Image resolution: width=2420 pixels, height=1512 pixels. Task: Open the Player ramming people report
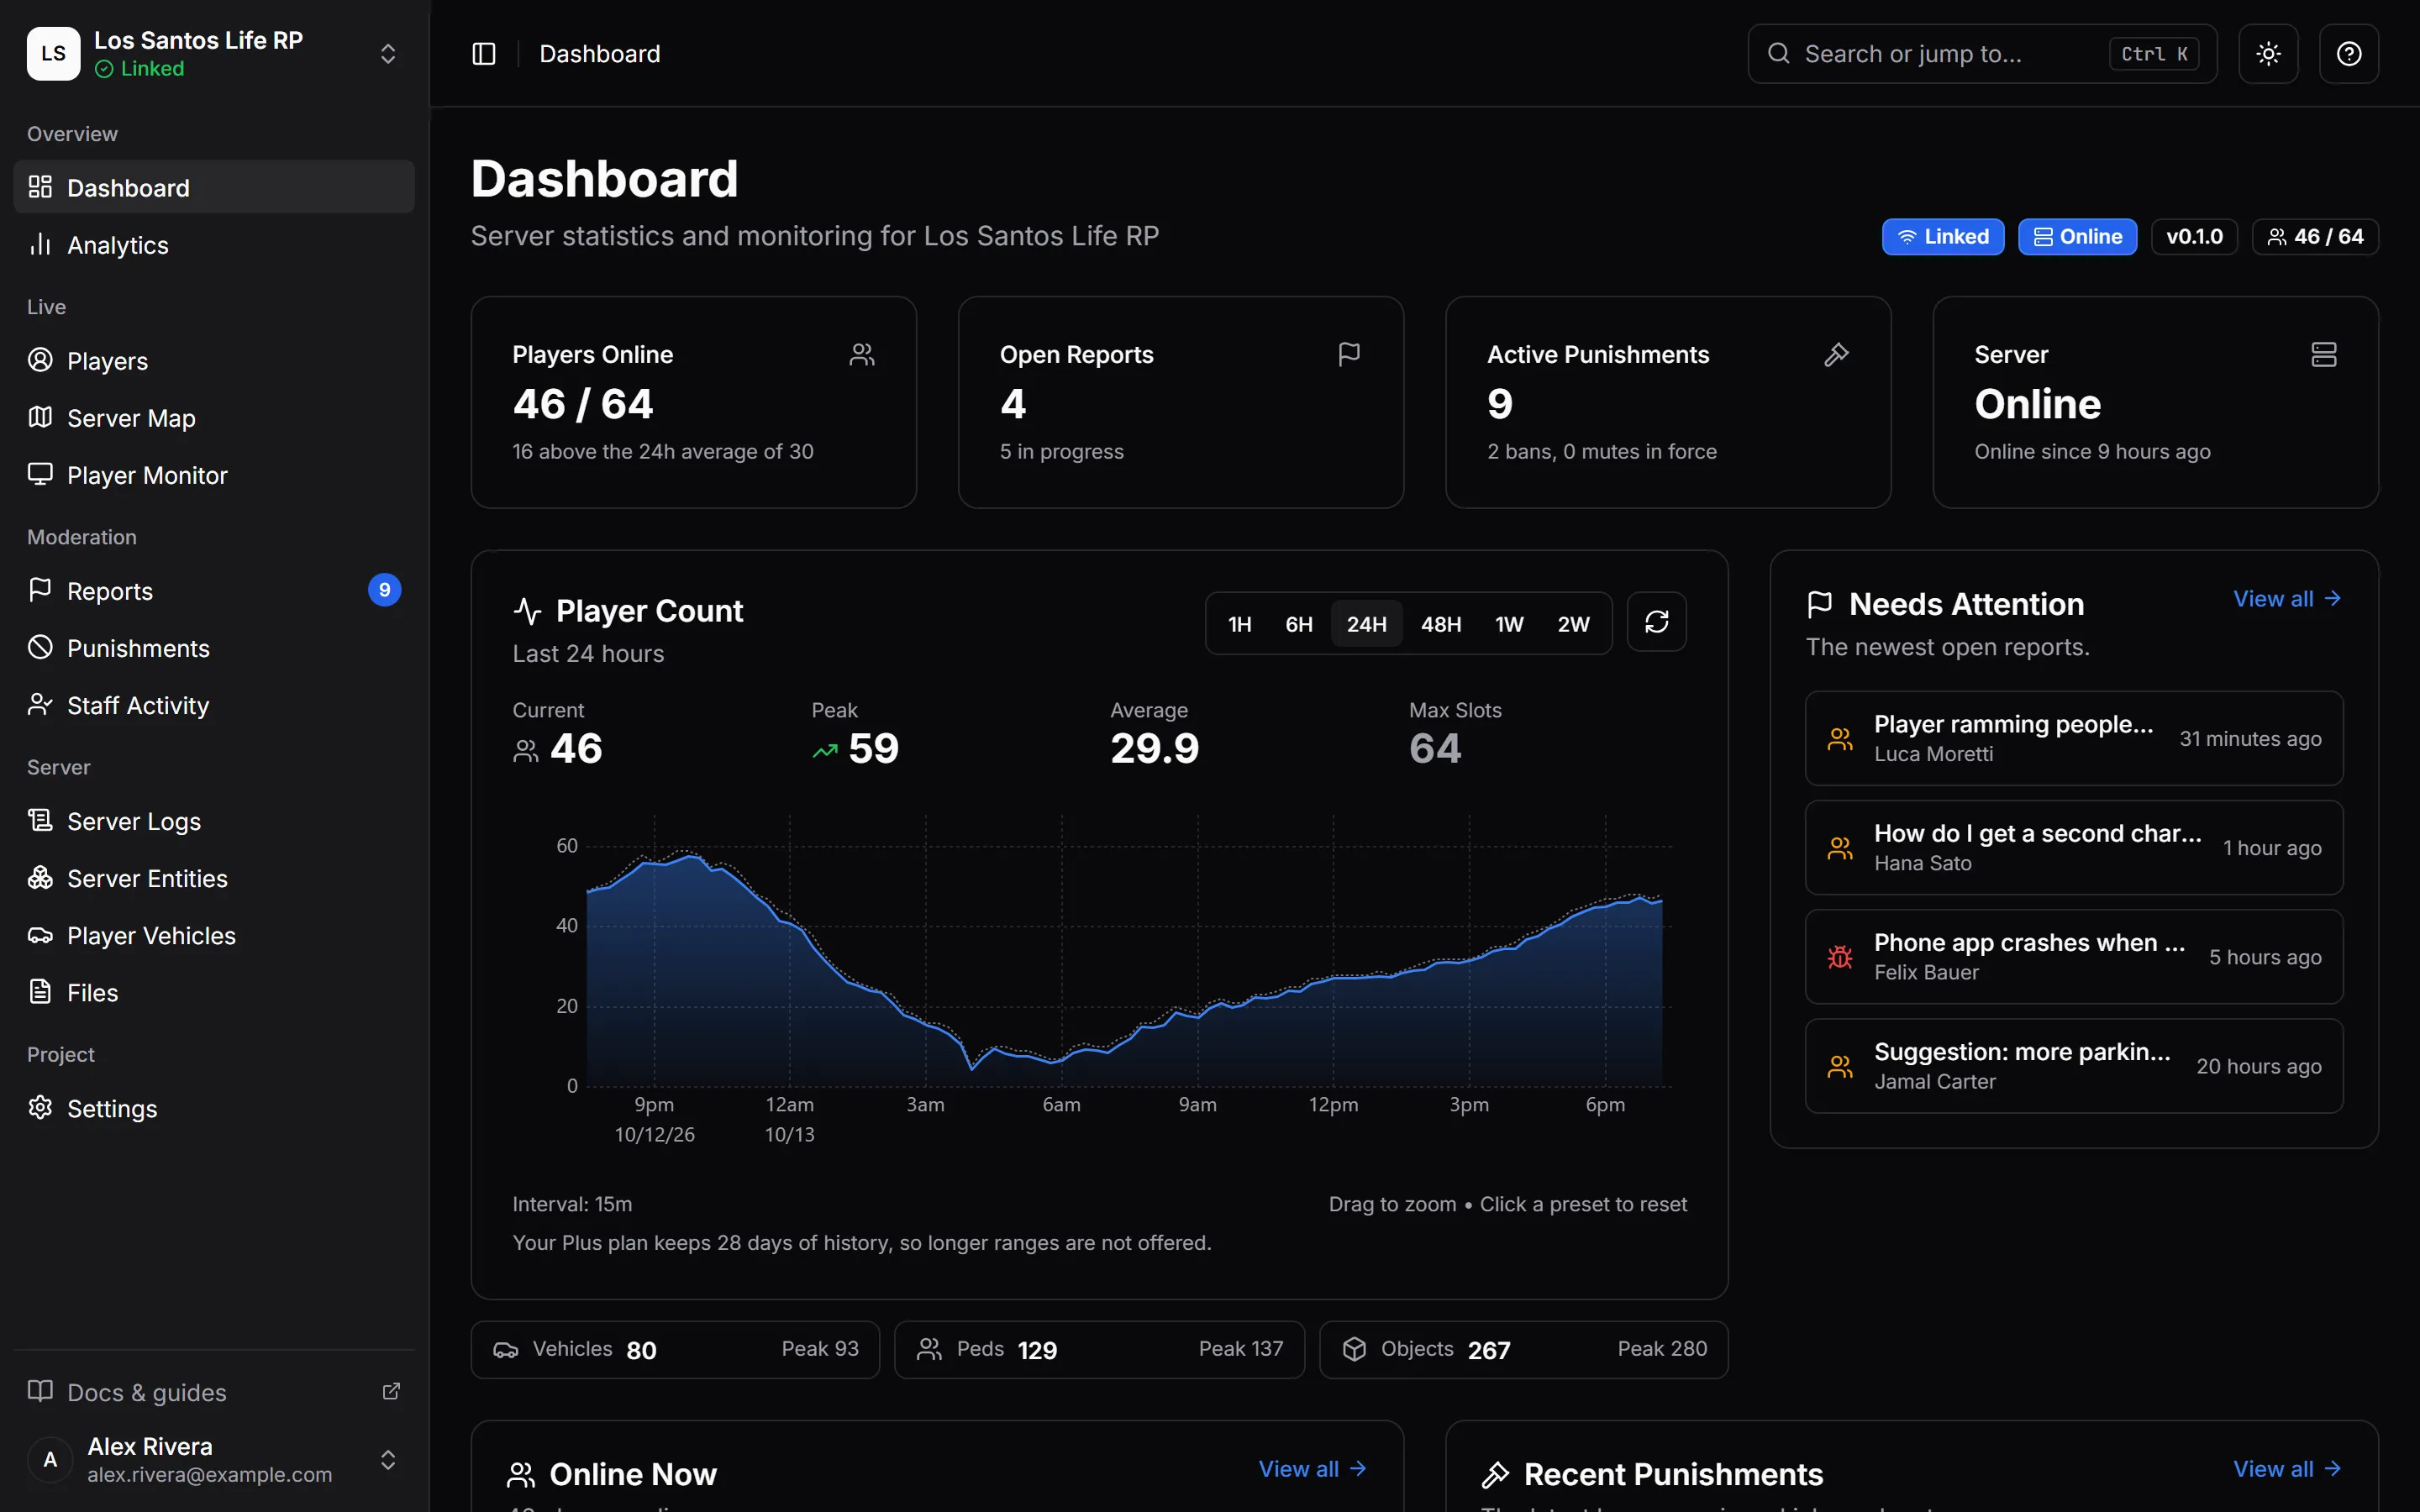click(2073, 738)
